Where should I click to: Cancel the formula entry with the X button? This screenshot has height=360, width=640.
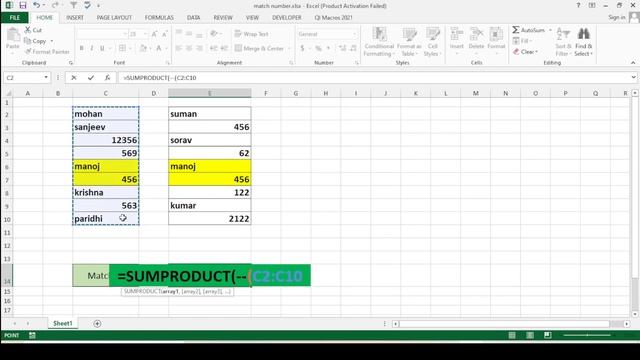tap(74, 78)
